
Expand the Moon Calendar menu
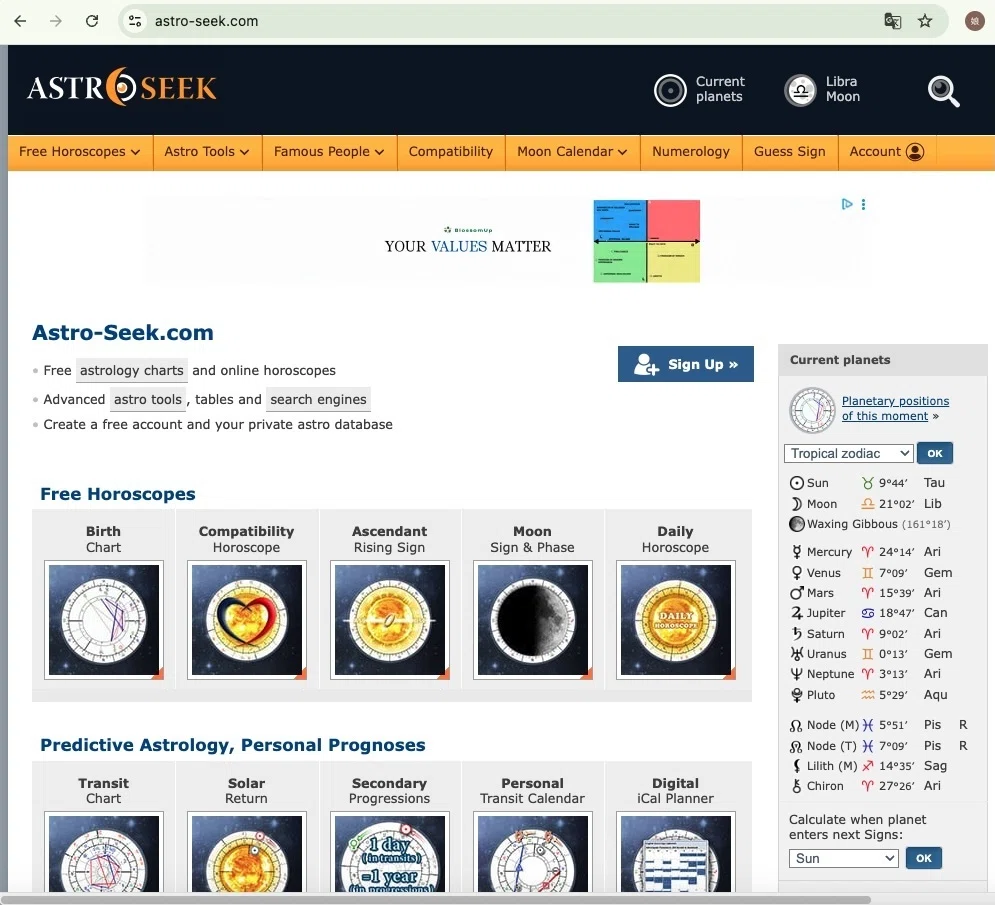point(572,152)
